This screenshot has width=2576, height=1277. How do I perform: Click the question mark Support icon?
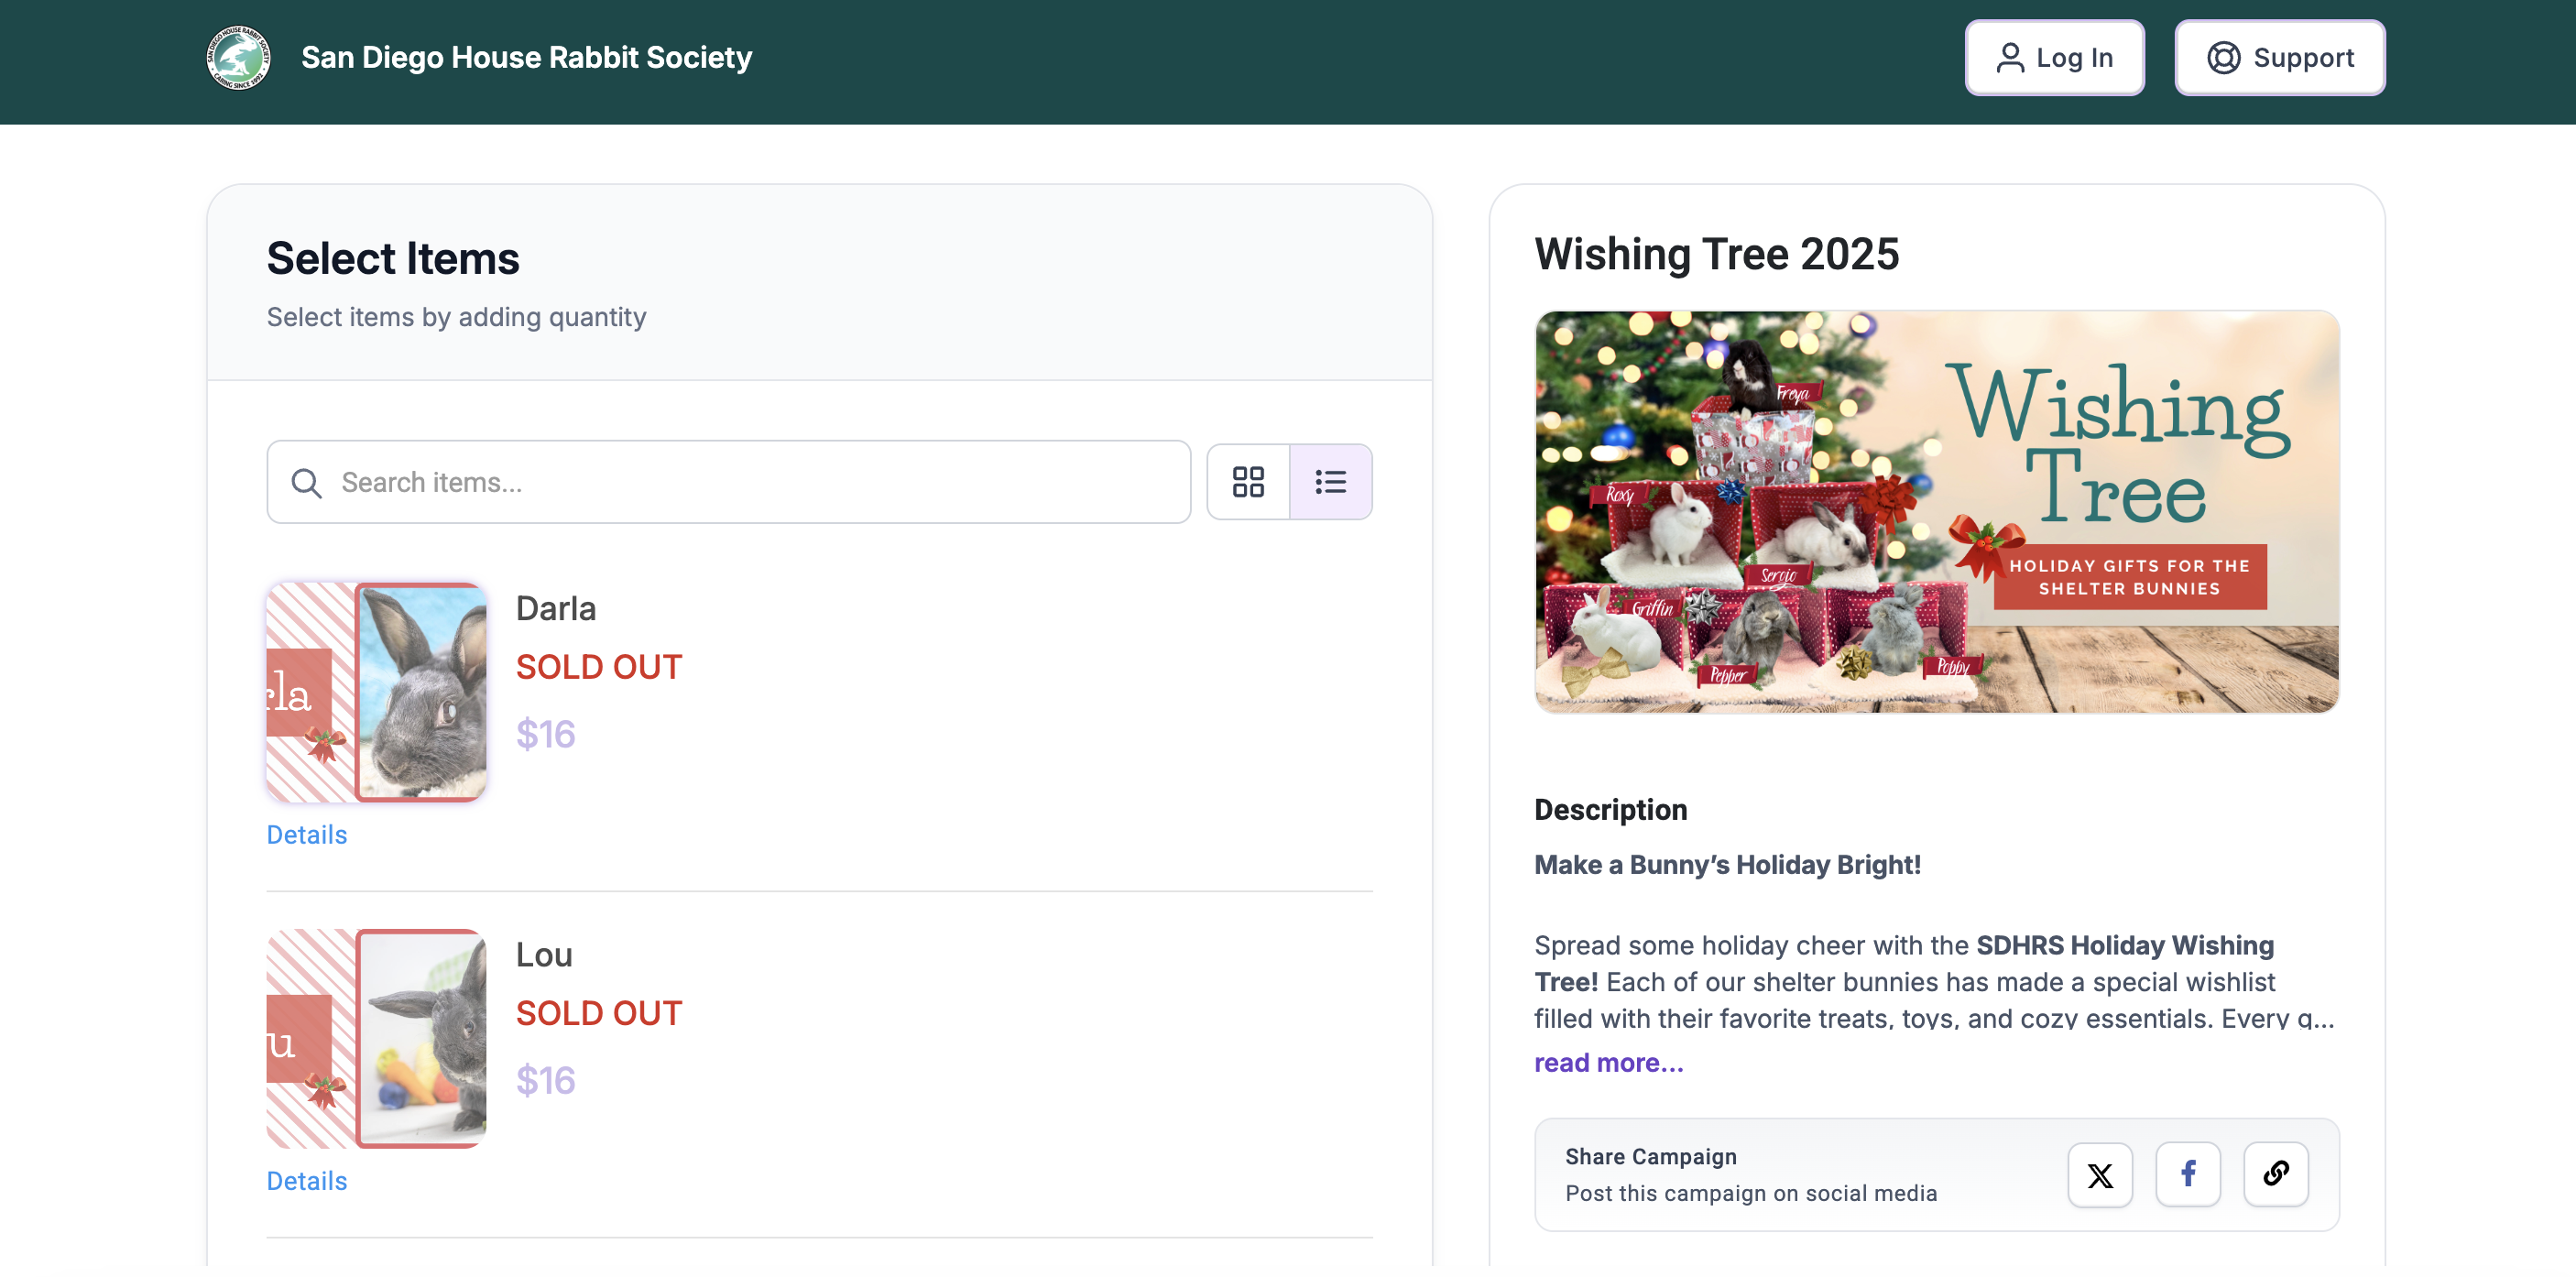[x=2222, y=57]
